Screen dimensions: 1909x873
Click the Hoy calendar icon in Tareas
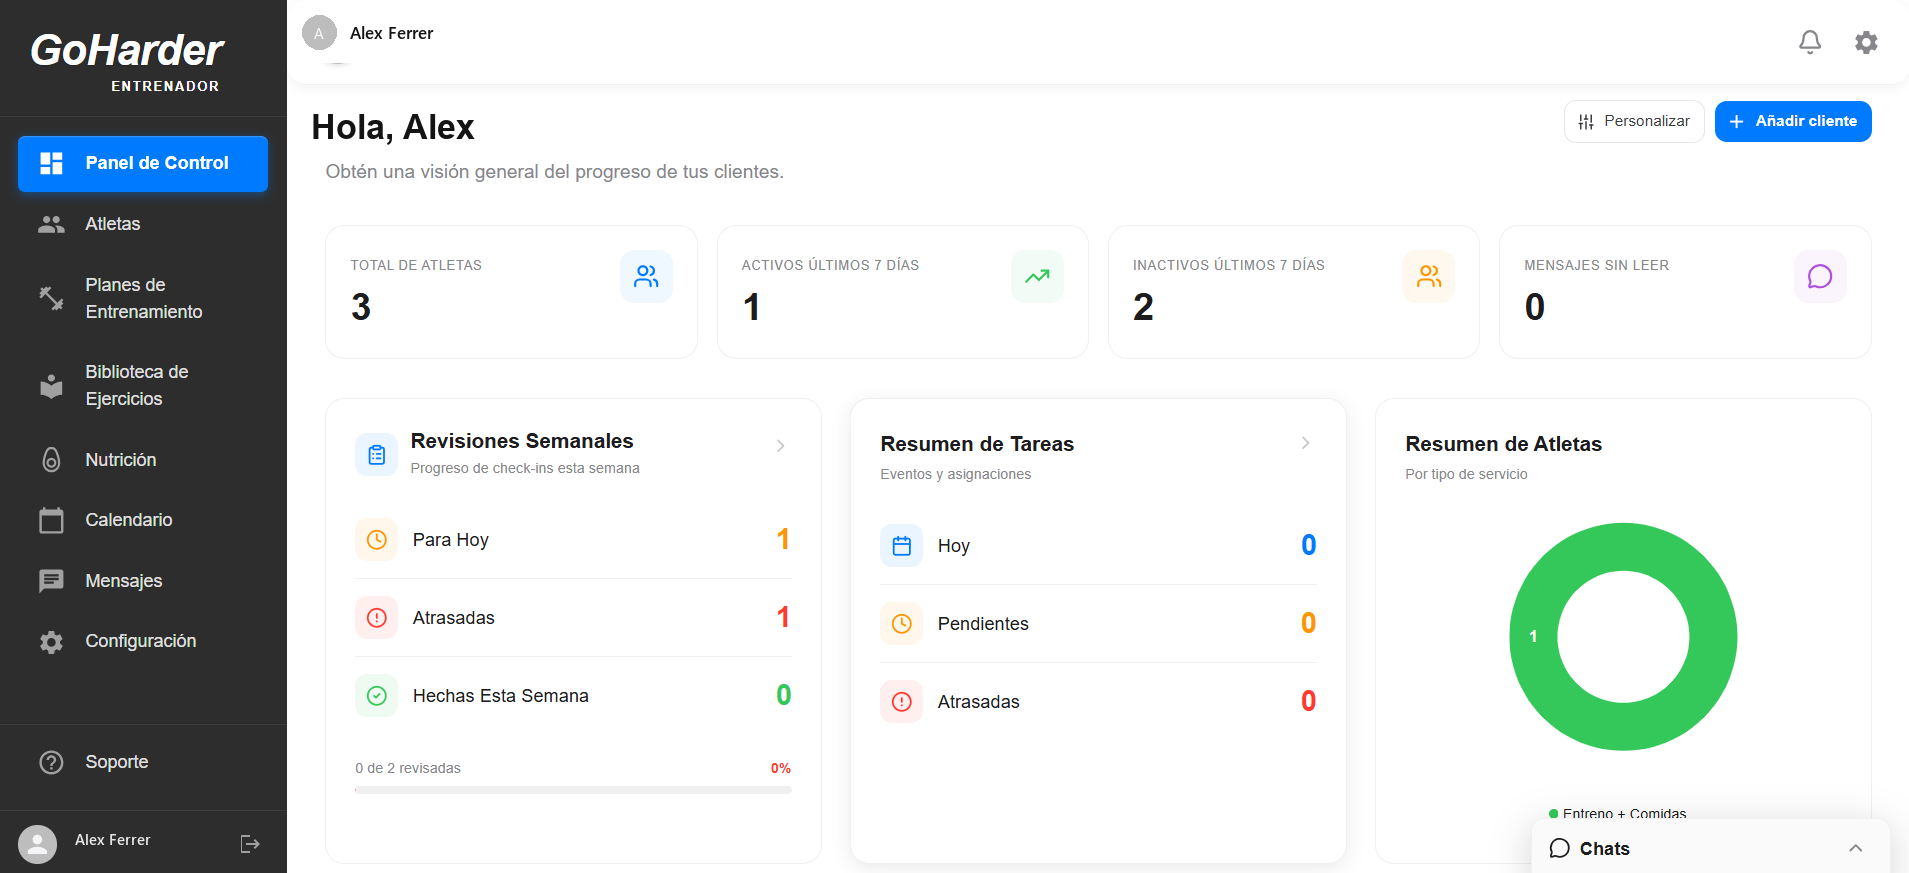coord(902,546)
